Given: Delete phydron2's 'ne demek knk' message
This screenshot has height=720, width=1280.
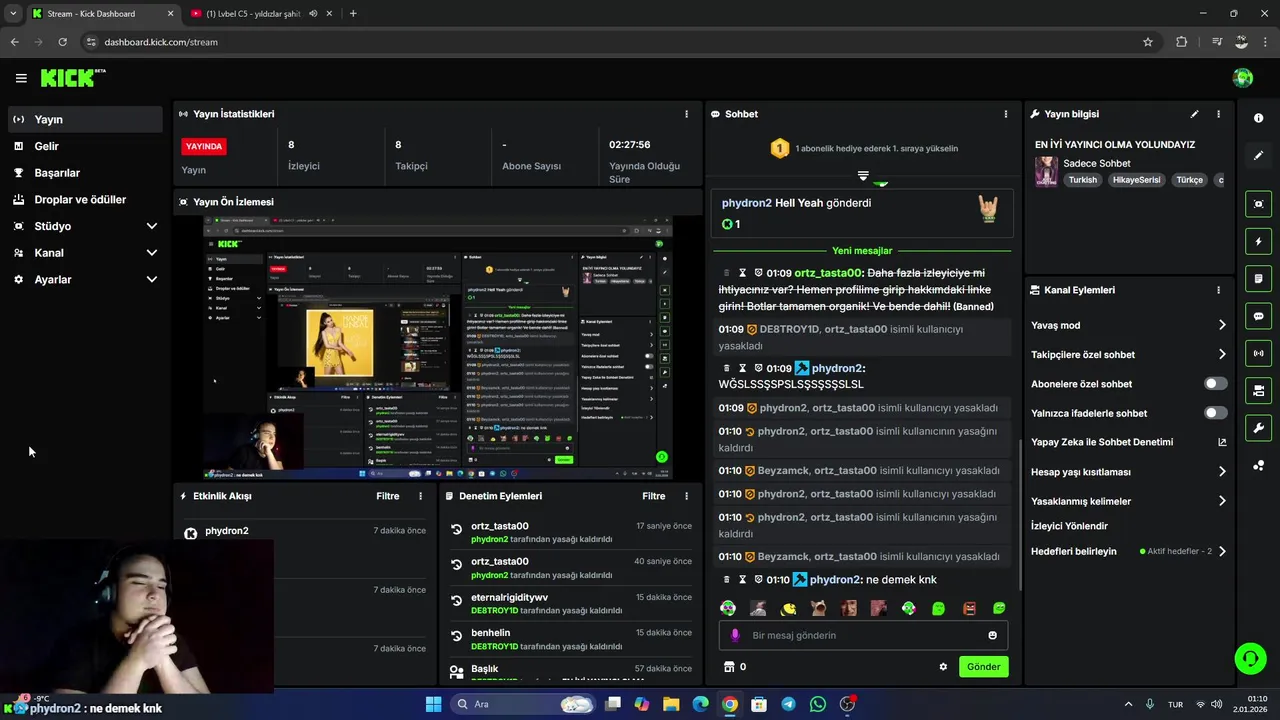Looking at the screenshot, I should (x=727, y=580).
